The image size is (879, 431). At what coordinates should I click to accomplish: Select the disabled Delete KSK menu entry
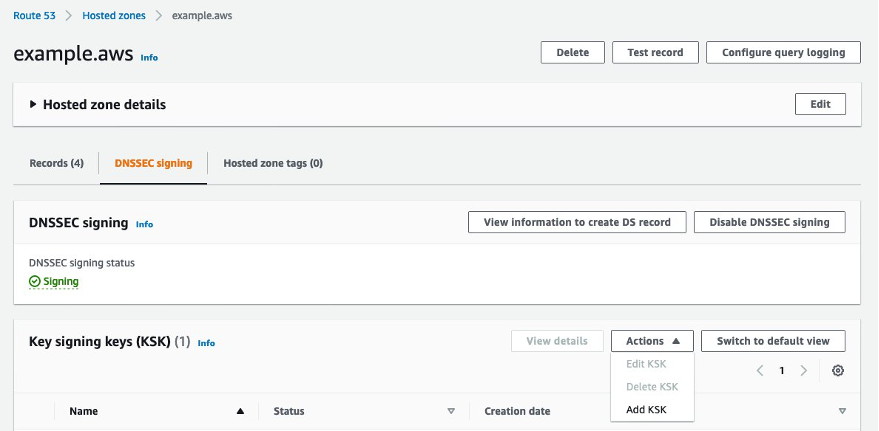652,387
